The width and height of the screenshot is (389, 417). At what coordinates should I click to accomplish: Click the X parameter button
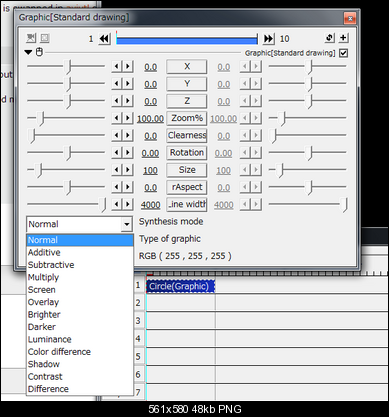[x=187, y=67]
